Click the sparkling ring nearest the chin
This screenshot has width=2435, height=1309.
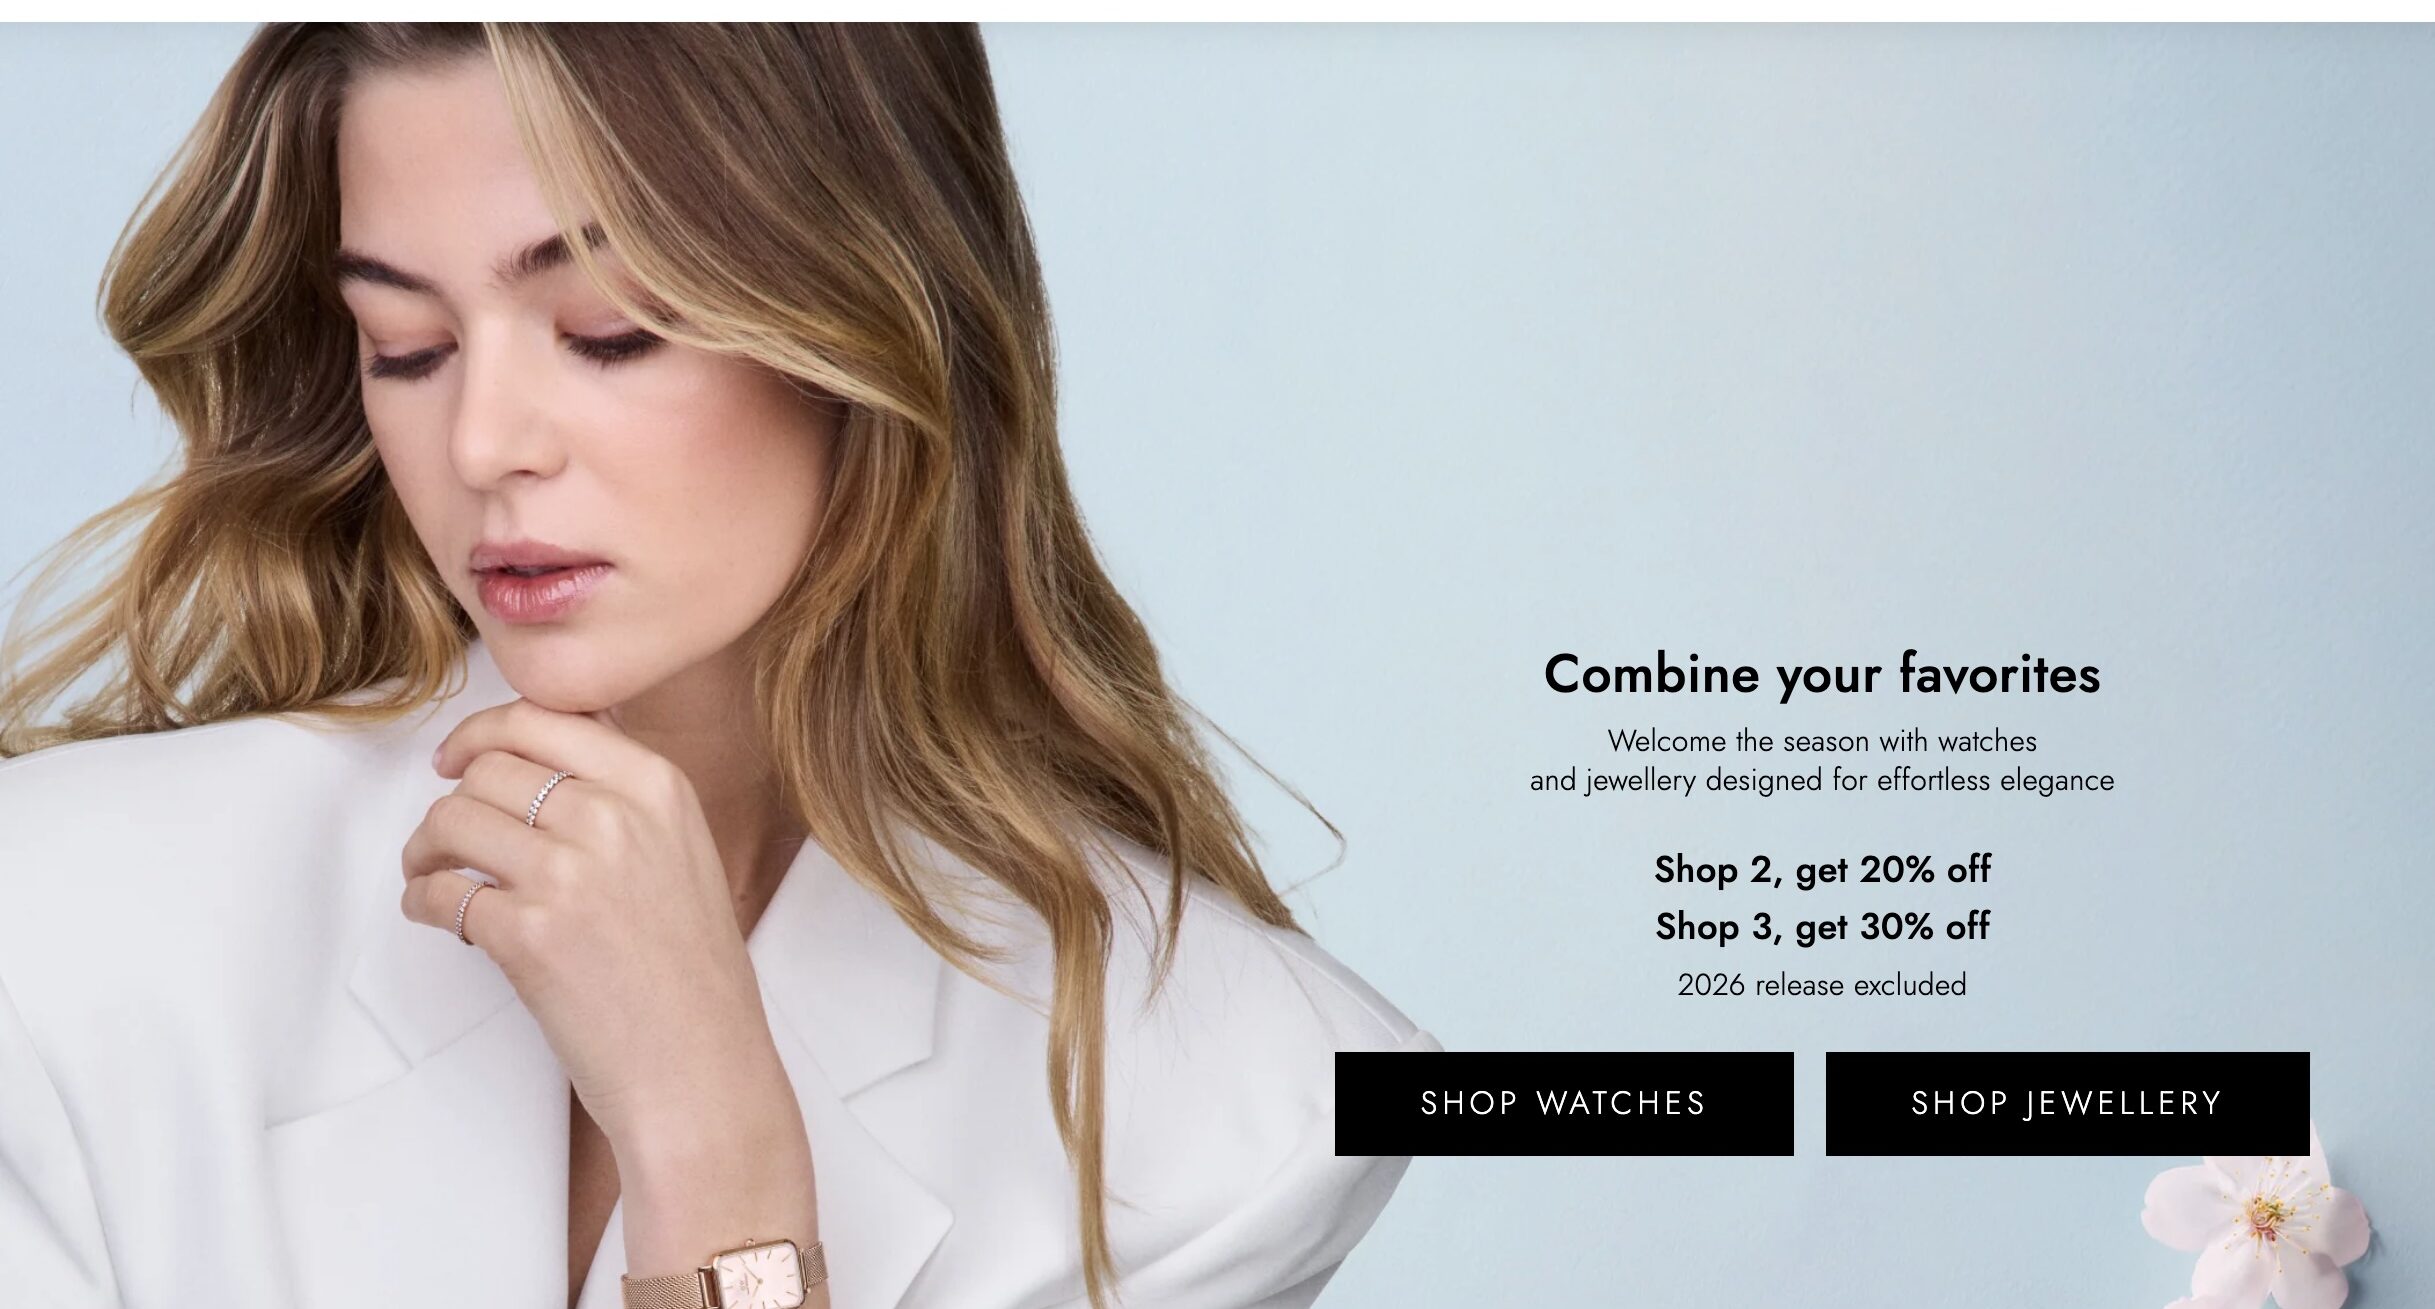(549, 797)
